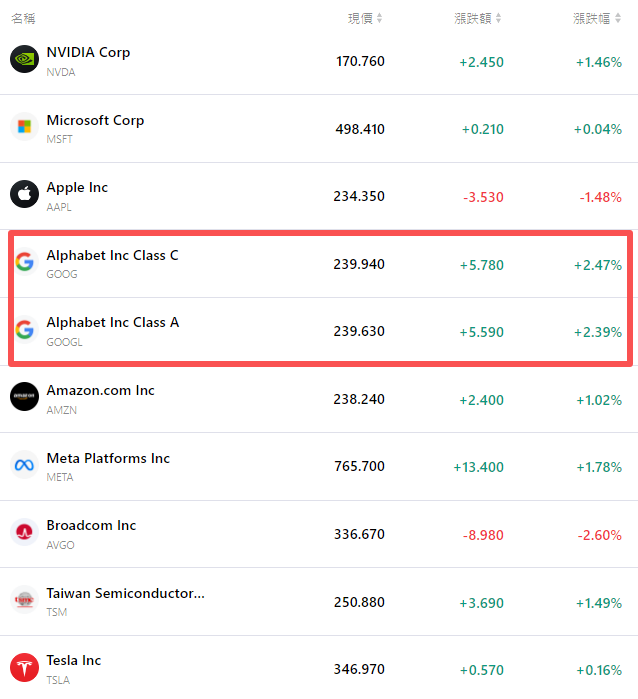Open the Microsoft Corp stock link

point(95,120)
